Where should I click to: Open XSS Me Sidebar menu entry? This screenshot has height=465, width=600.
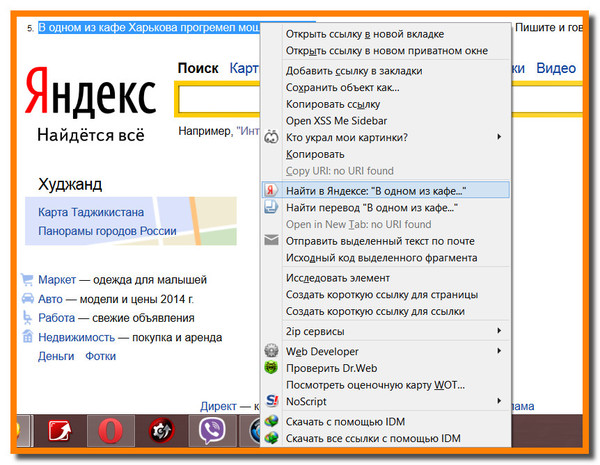pyautogui.click(x=336, y=121)
